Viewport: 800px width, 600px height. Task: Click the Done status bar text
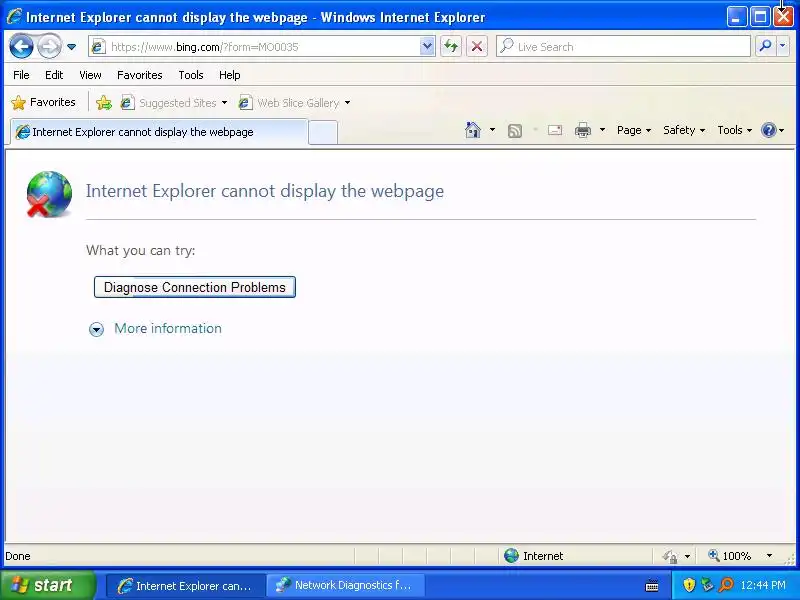tap(18, 557)
